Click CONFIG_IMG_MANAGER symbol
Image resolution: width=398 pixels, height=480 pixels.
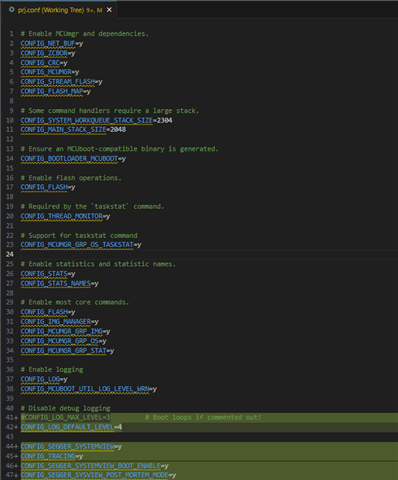[56, 322]
